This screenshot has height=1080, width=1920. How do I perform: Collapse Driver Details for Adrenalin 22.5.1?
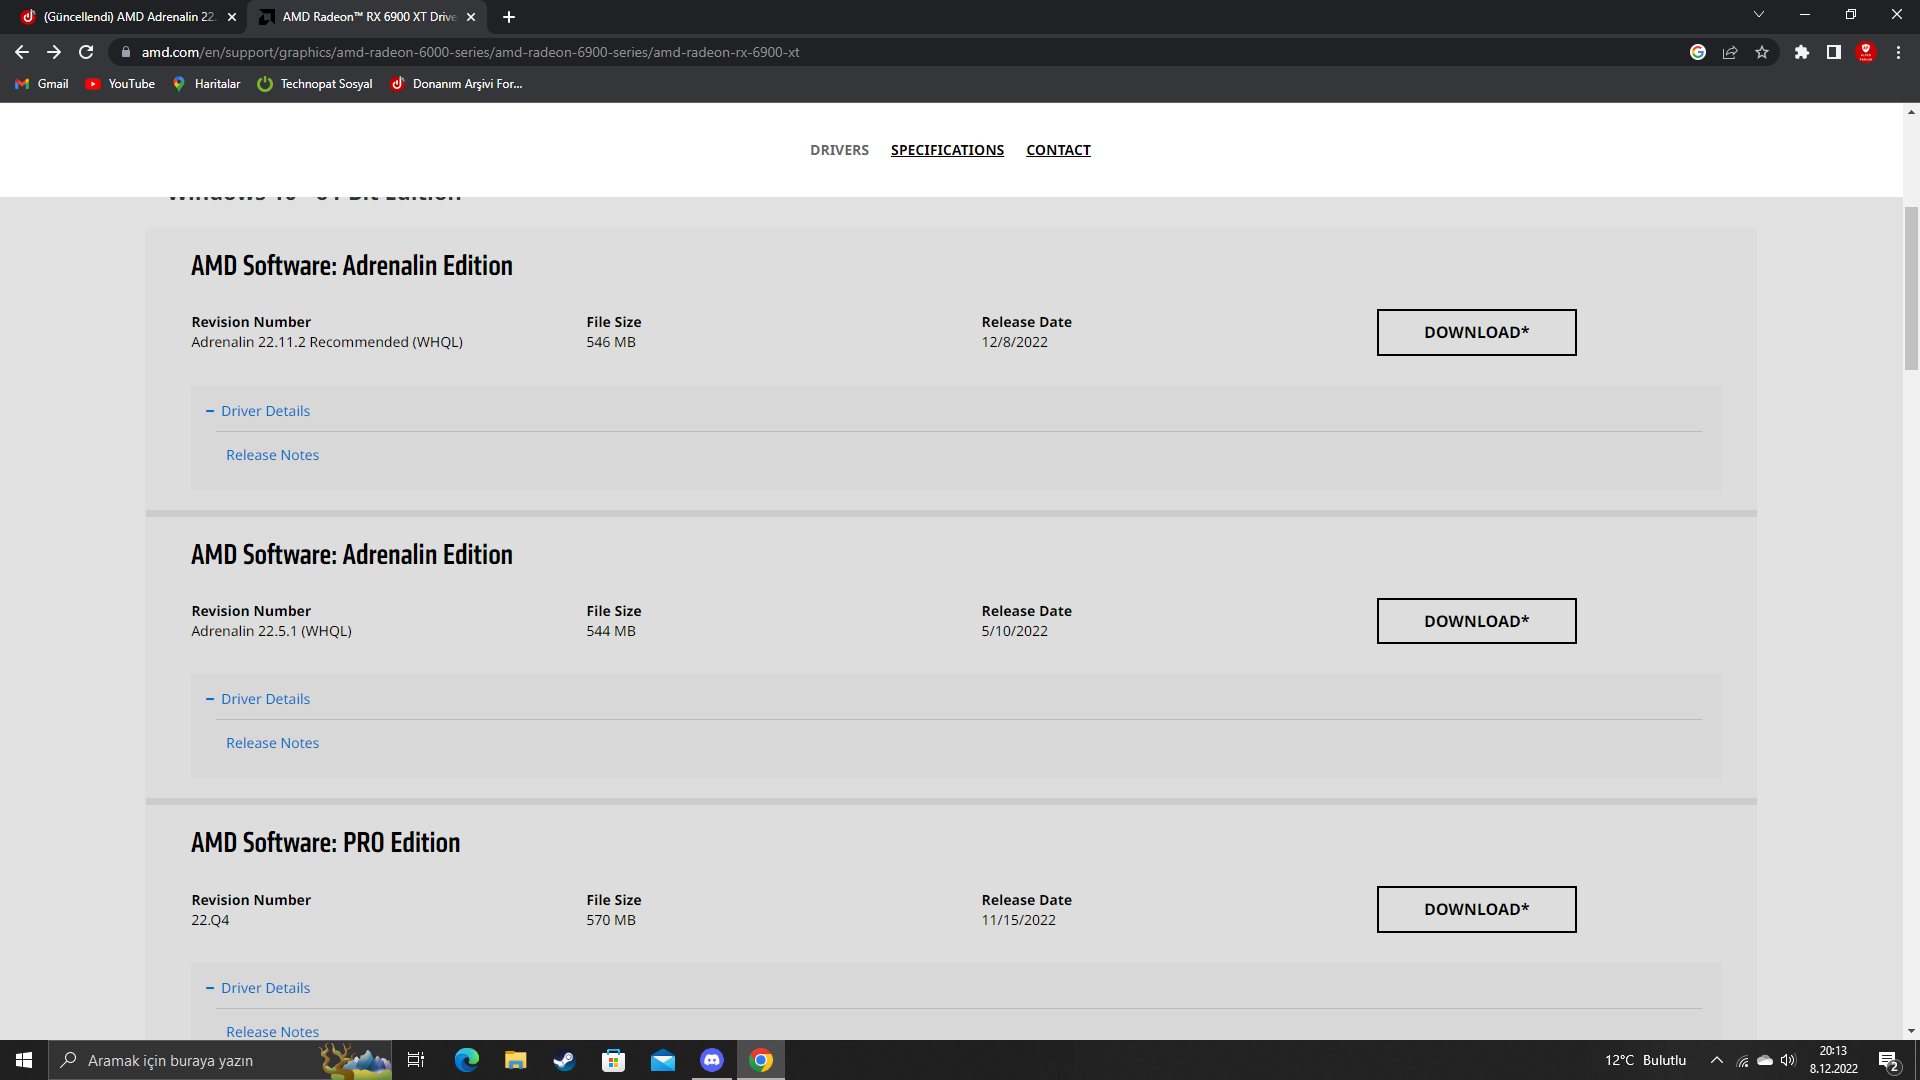pos(258,699)
